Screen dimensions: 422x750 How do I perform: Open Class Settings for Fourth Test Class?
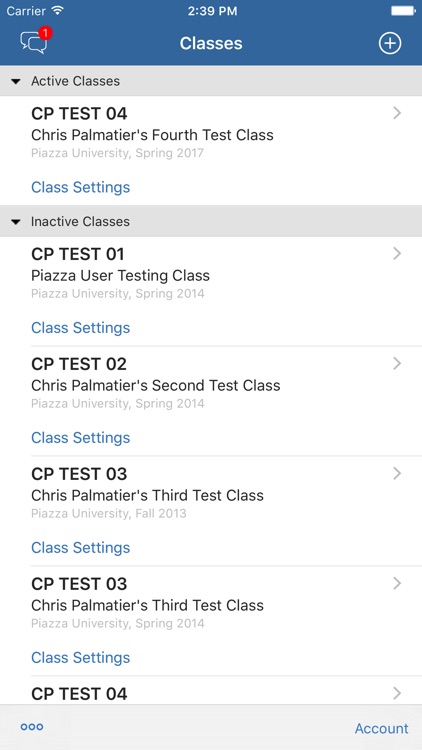point(80,187)
